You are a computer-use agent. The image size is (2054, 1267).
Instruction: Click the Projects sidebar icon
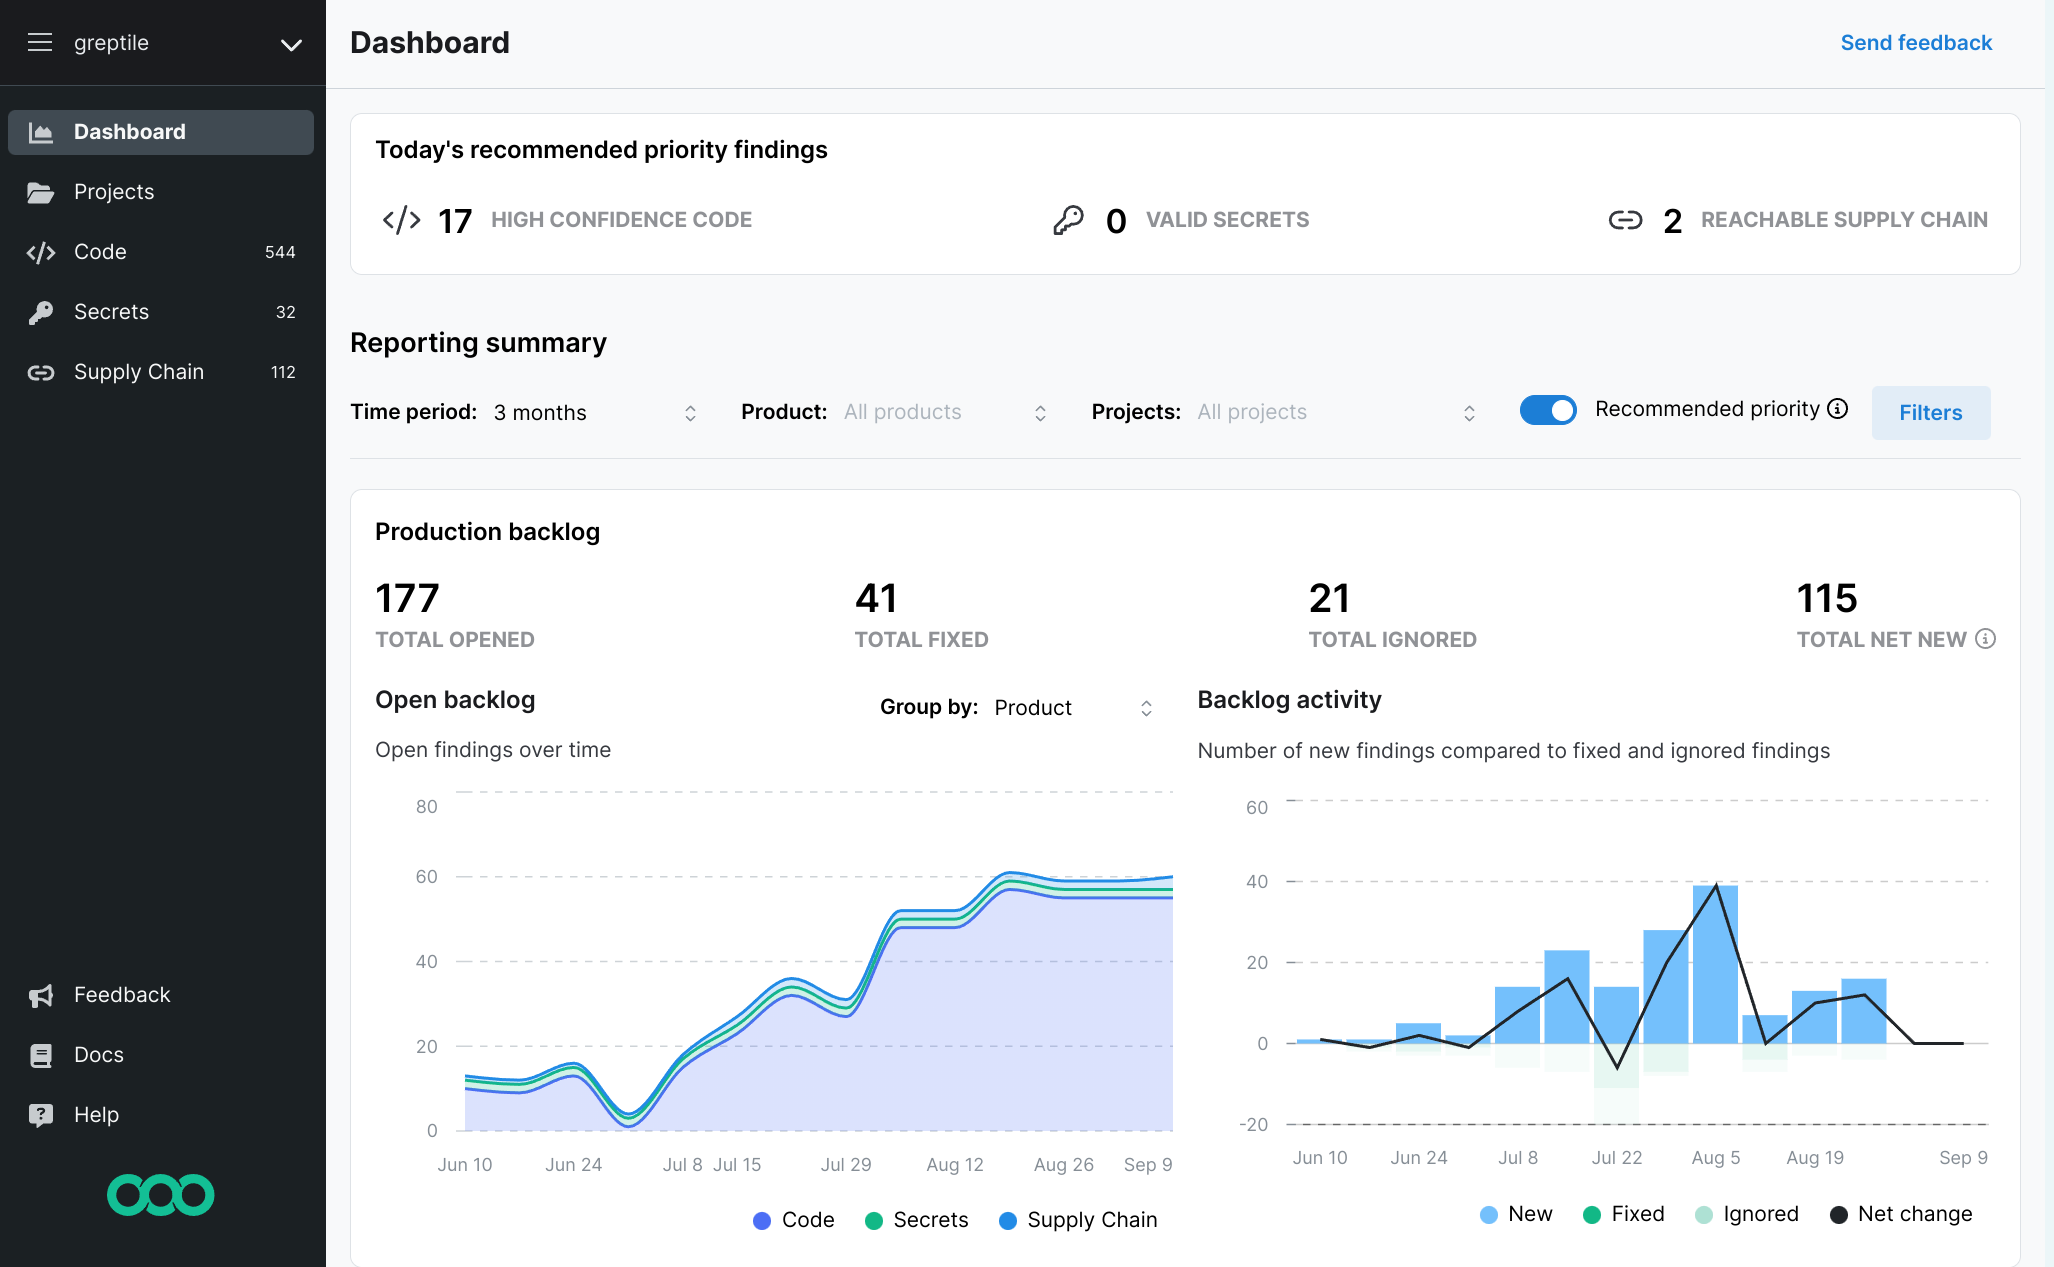41,191
